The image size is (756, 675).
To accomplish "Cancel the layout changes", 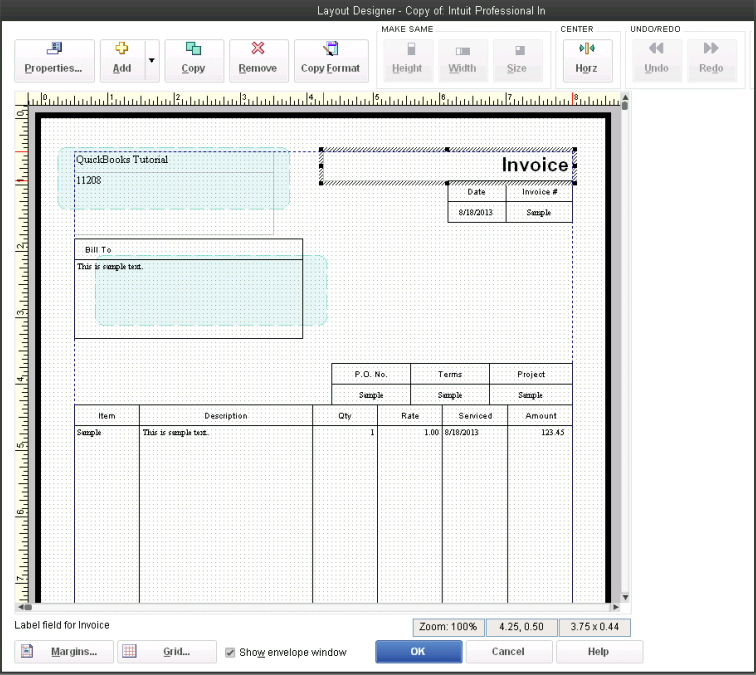I will click(x=509, y=652).
